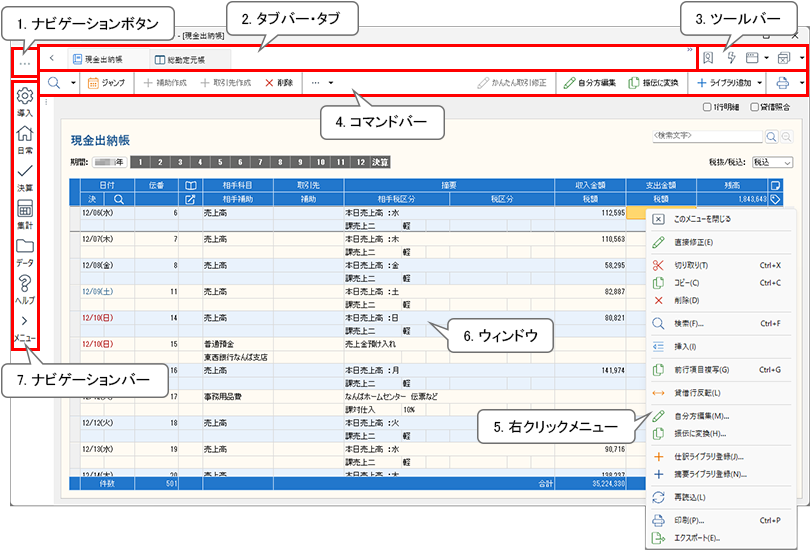Open the far-right toolbar dropdown arrow
The image size is (810, 550).
click(x=802, y=58)
